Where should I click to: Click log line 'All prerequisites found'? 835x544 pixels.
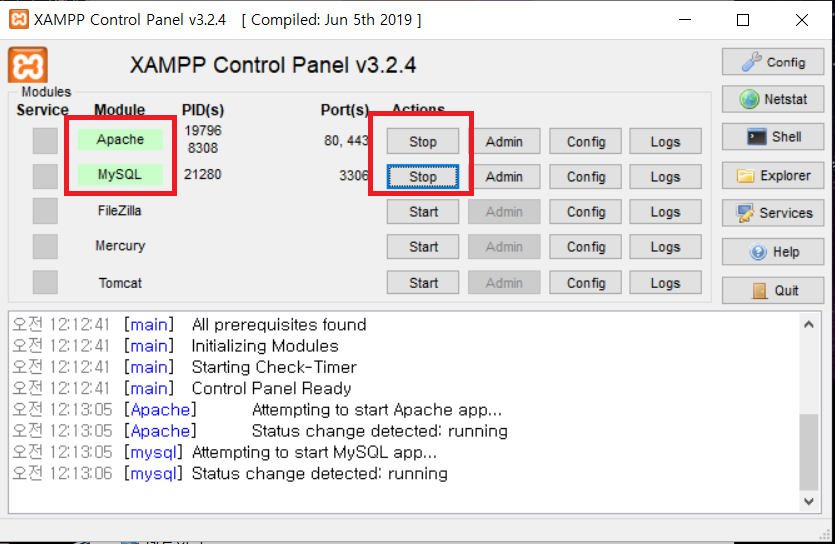point(279,325)
